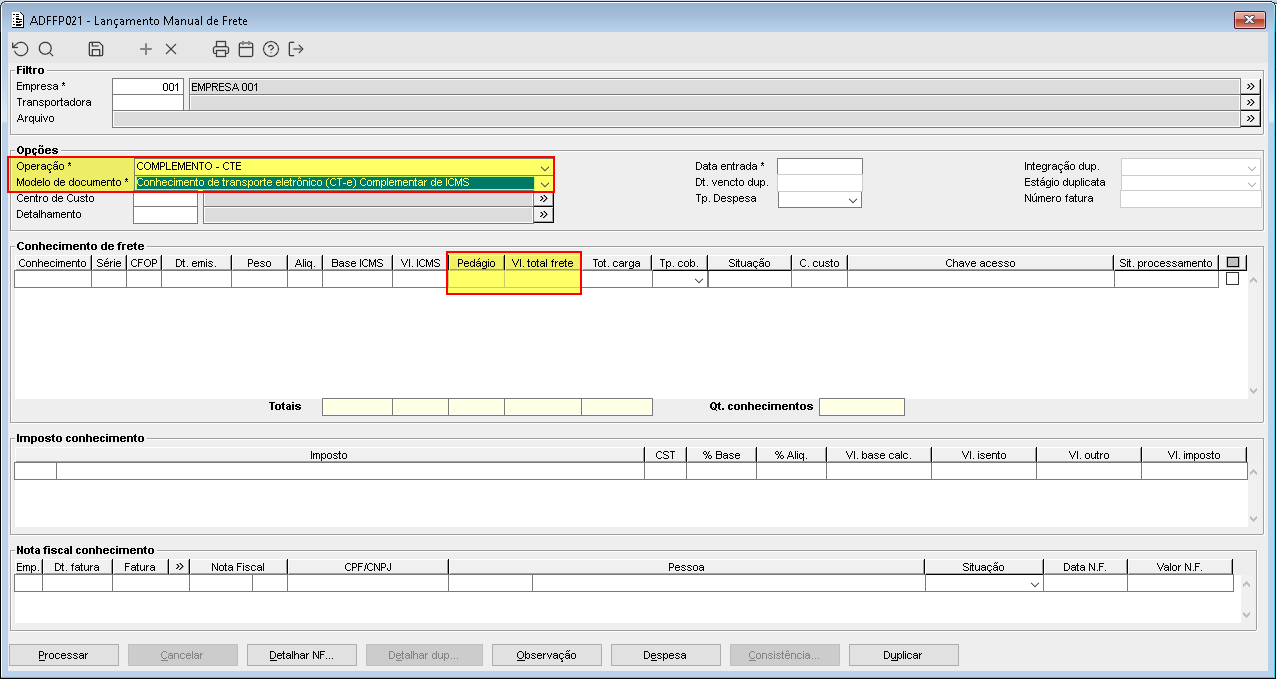Click the CFOP column header
Viewport: 1277px width, 679px height.
[x=144, y=263]
